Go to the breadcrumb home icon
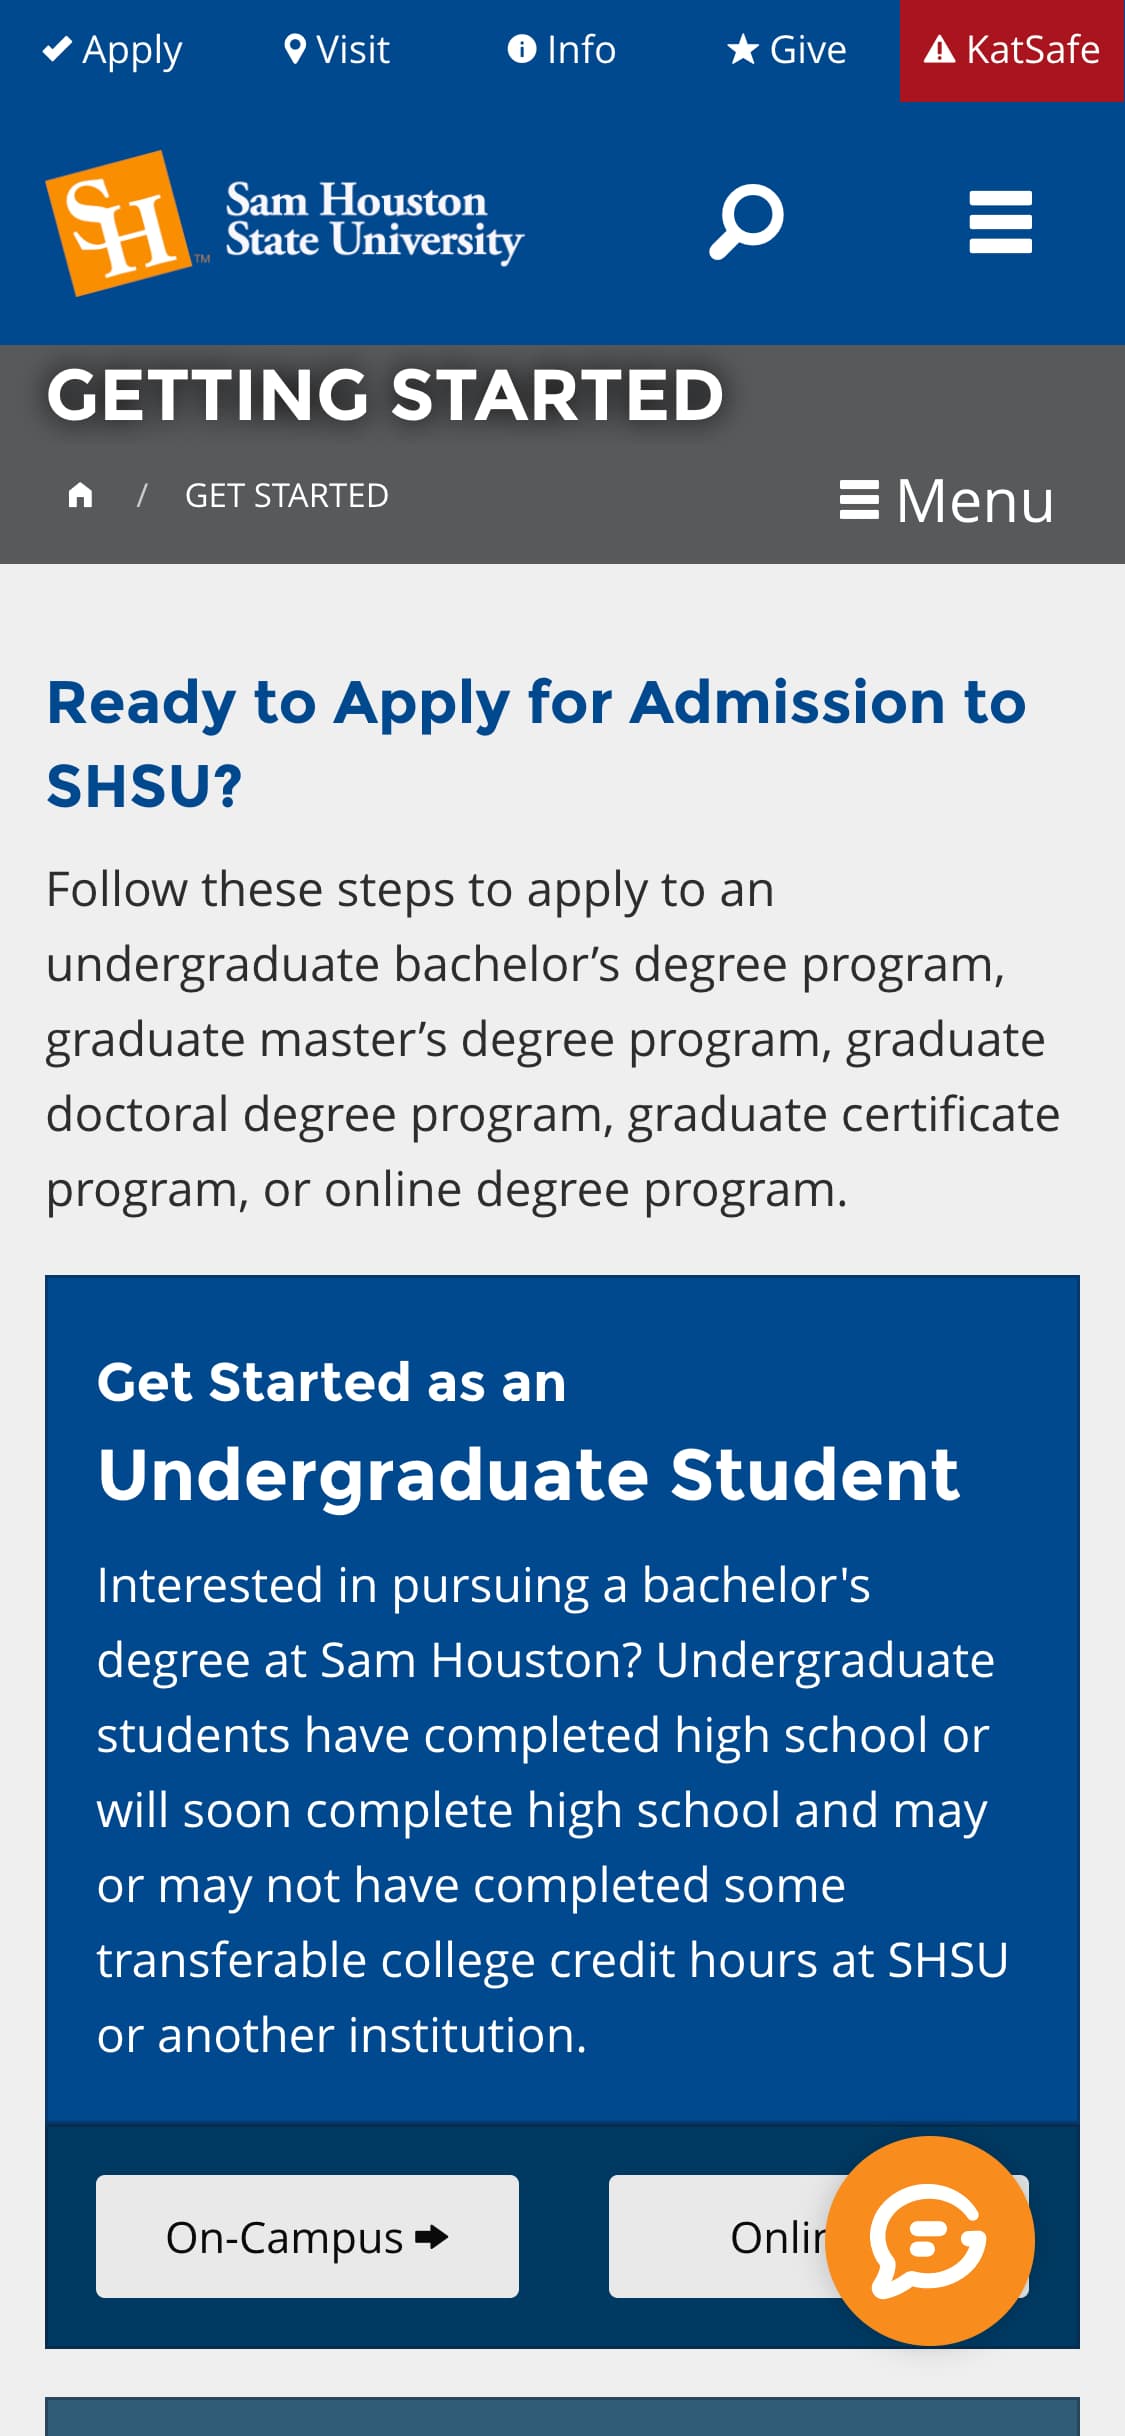The width and height of the screenshot is (1125, 2436). (80, 495)
